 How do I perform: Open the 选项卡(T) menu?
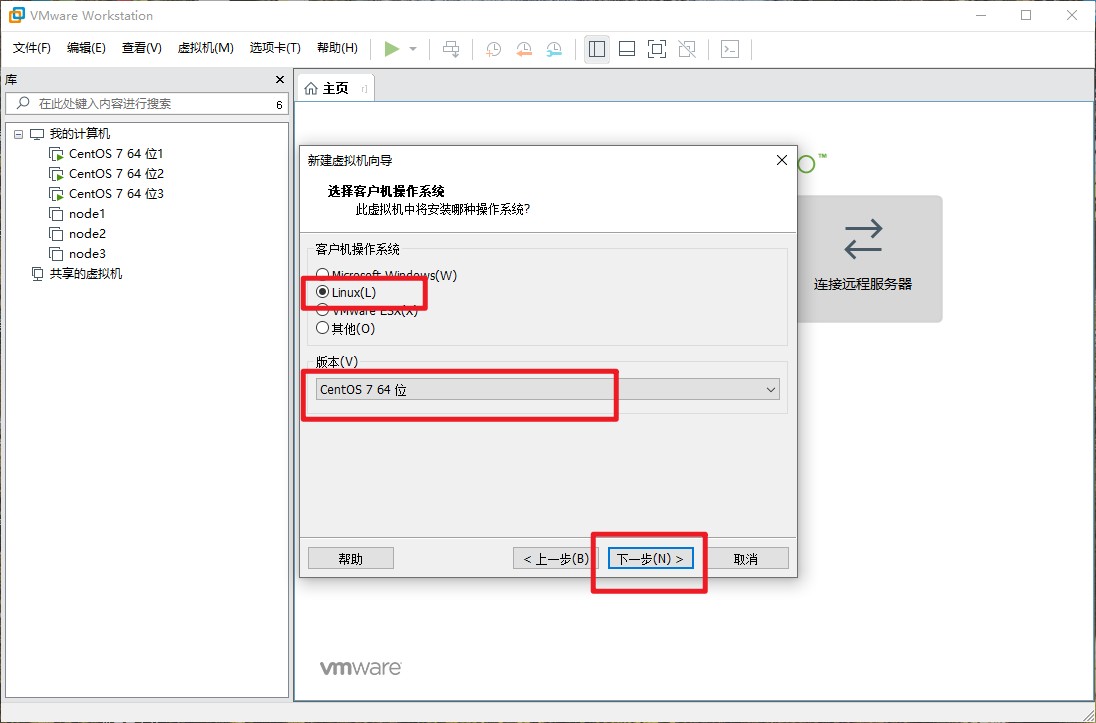[x=275, y=48]
